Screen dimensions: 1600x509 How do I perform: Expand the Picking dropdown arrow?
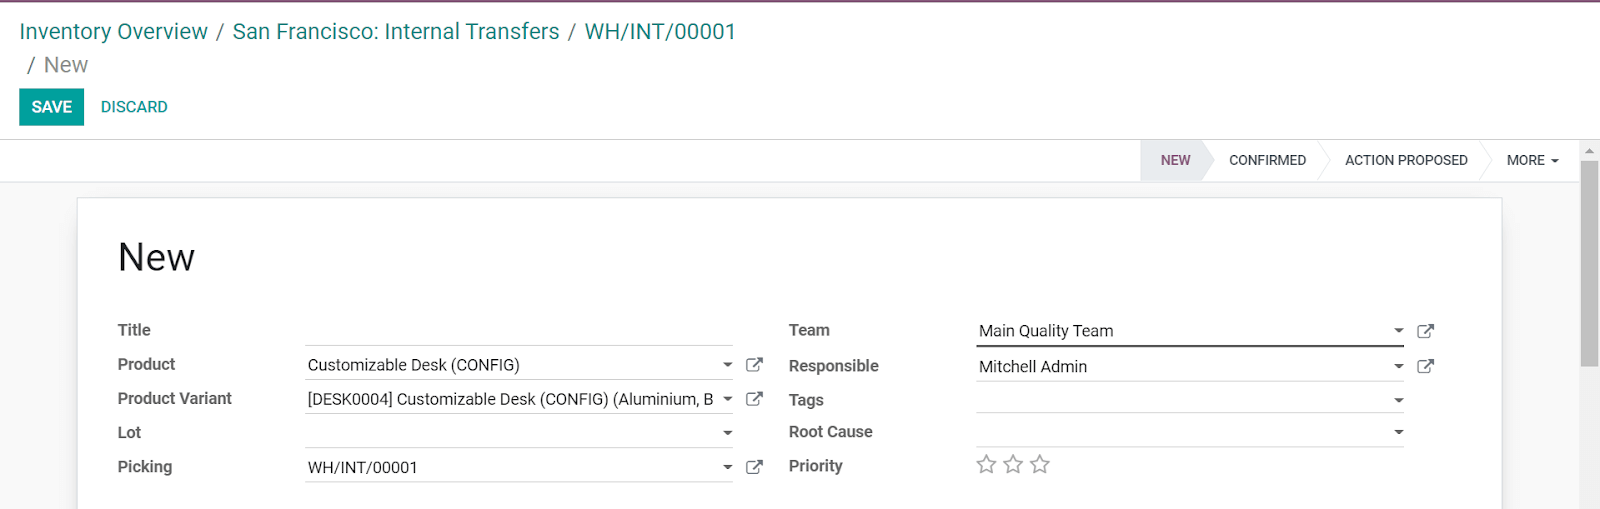click(x=728, y=467)
